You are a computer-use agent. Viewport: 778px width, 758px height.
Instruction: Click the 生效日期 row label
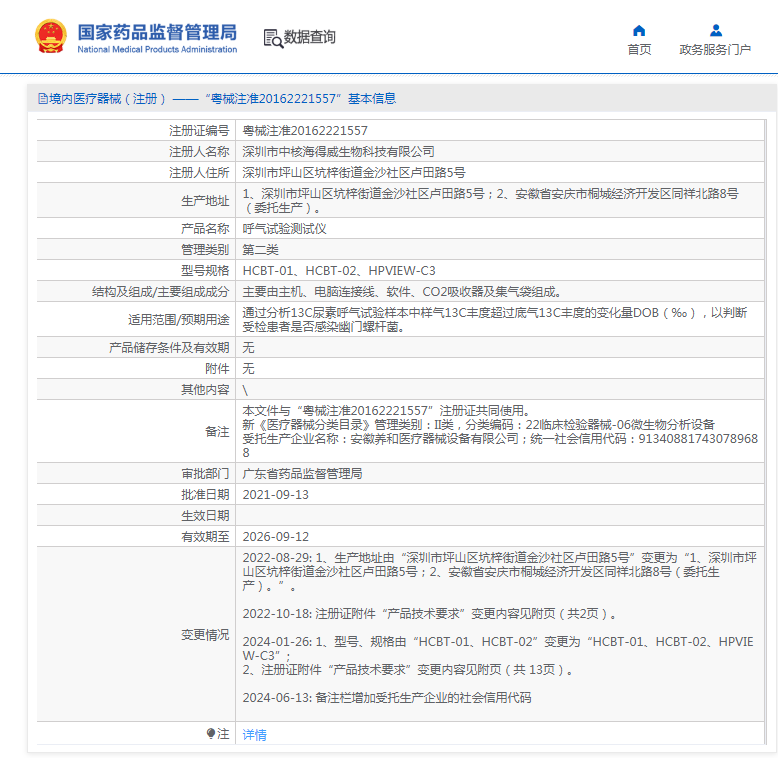coord(205,516)
